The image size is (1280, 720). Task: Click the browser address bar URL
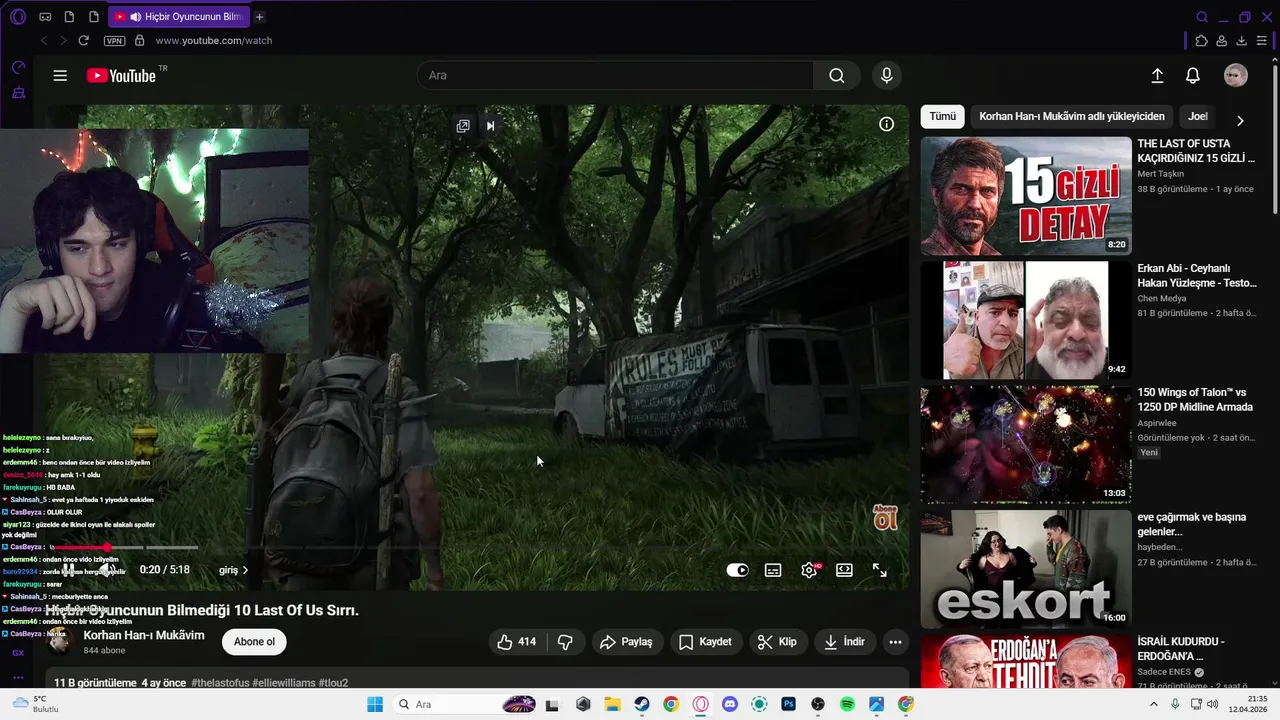[x=214, y=41]
